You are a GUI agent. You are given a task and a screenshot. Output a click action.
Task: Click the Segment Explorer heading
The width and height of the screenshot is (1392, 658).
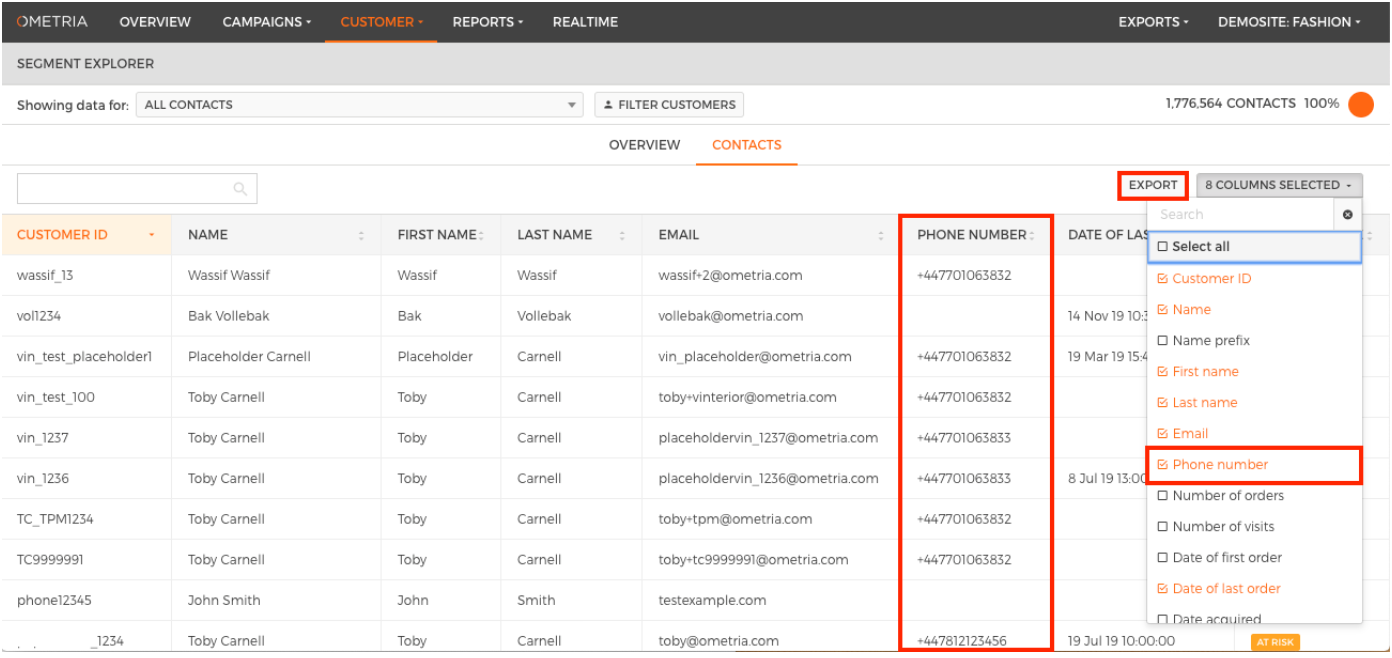(85, 63)
